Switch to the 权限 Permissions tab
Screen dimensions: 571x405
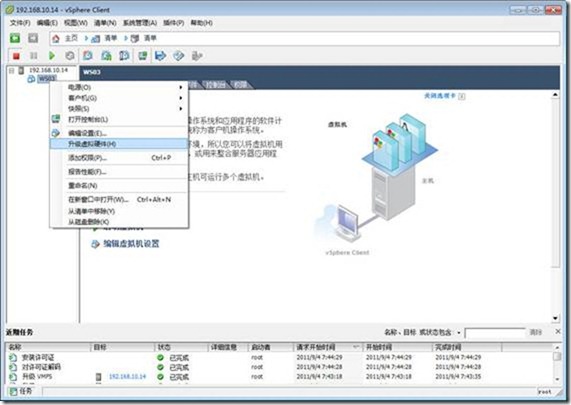241,85
